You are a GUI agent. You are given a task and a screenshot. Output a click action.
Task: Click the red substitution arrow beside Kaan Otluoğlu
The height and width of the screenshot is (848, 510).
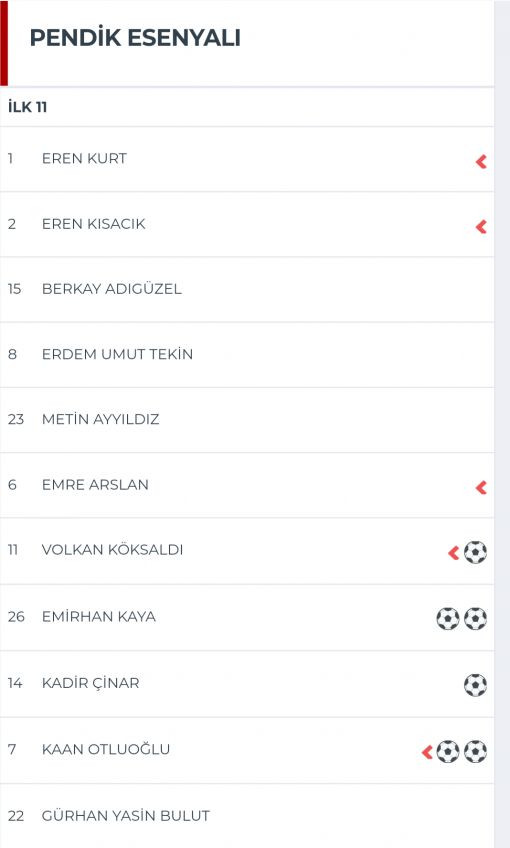click(x=427, y=752)
